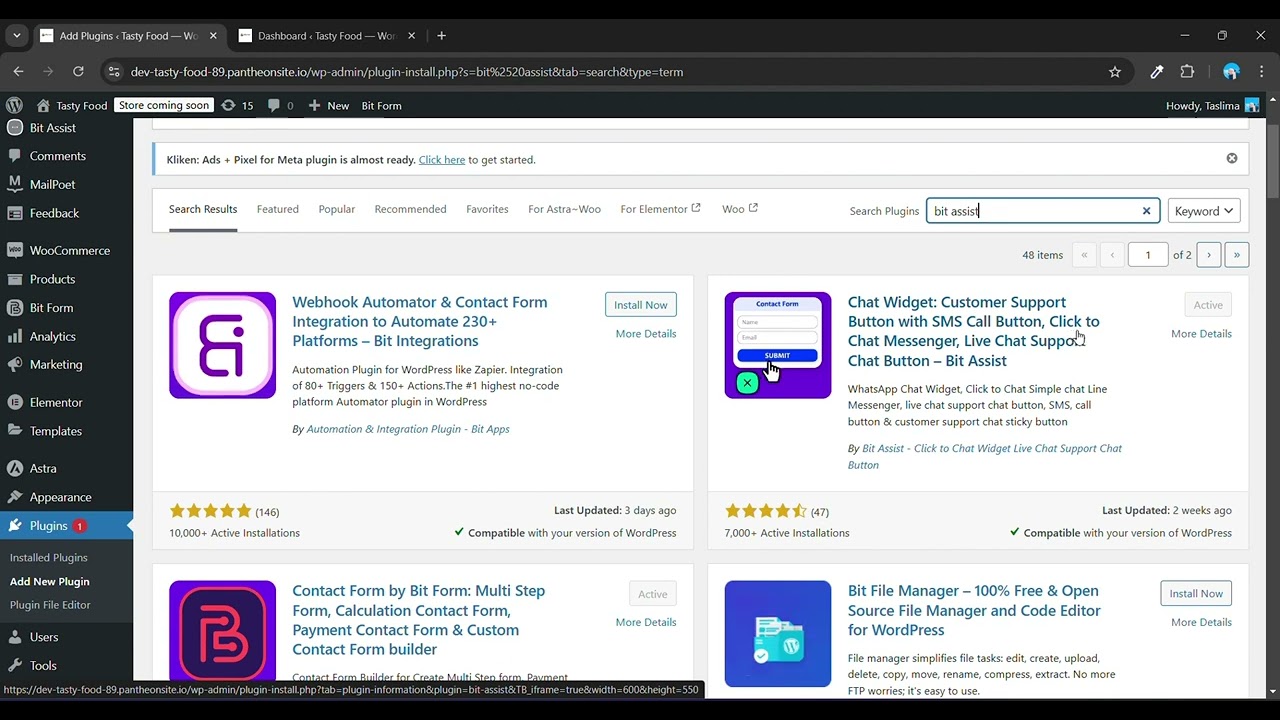
Task: Open the WooCommerce sidebar menu
Action: 66,250
